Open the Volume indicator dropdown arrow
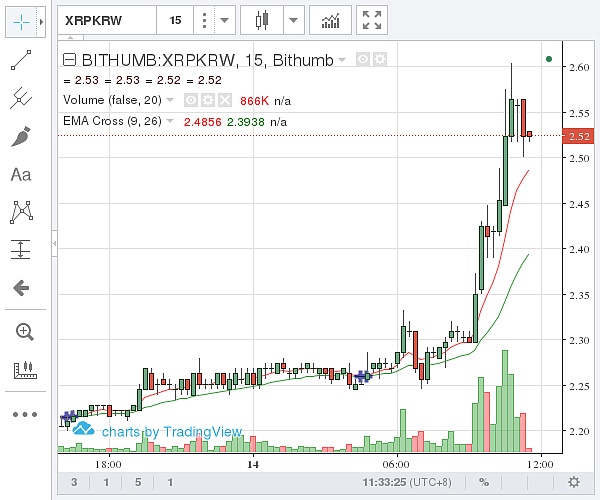 [x=170, y=100]
